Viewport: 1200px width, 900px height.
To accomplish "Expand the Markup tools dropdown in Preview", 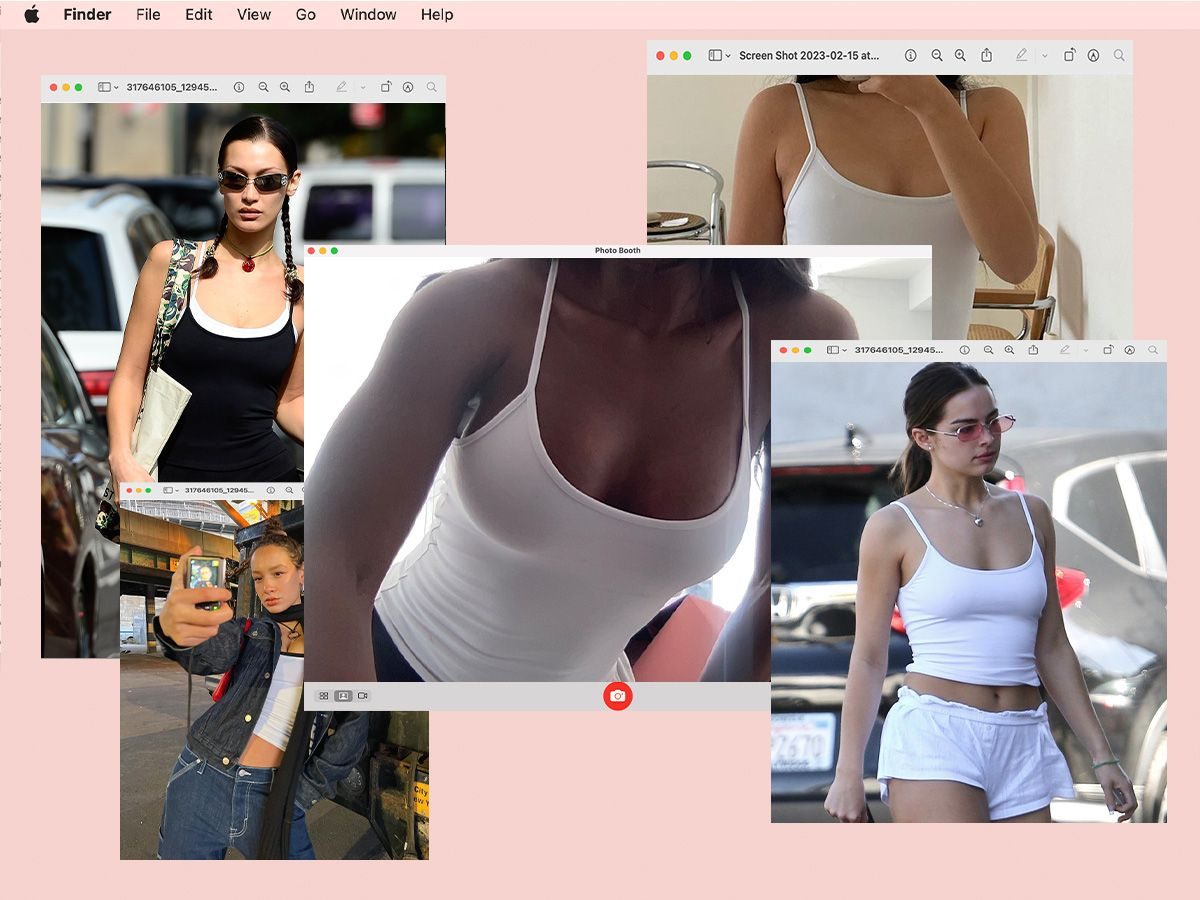I will [361, 87].
